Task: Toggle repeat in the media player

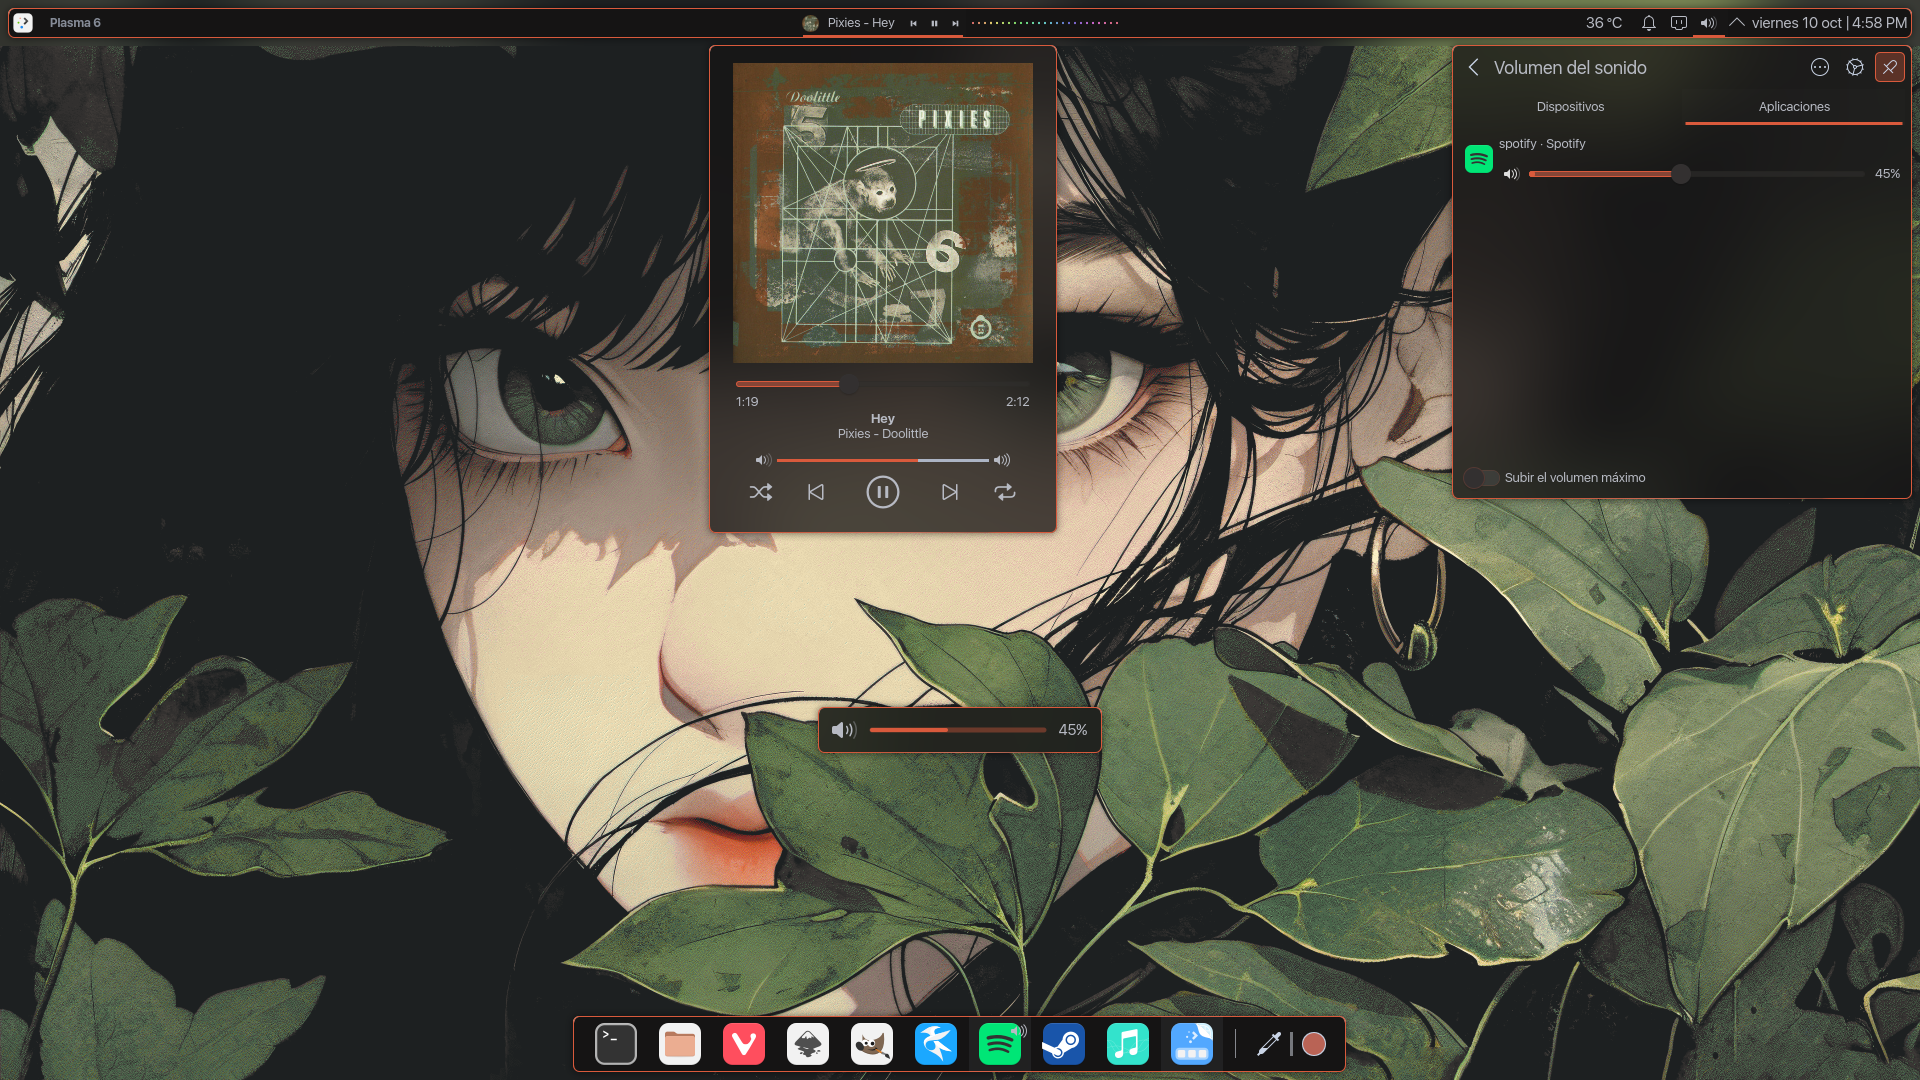Action: click(x=1005, y=492)
